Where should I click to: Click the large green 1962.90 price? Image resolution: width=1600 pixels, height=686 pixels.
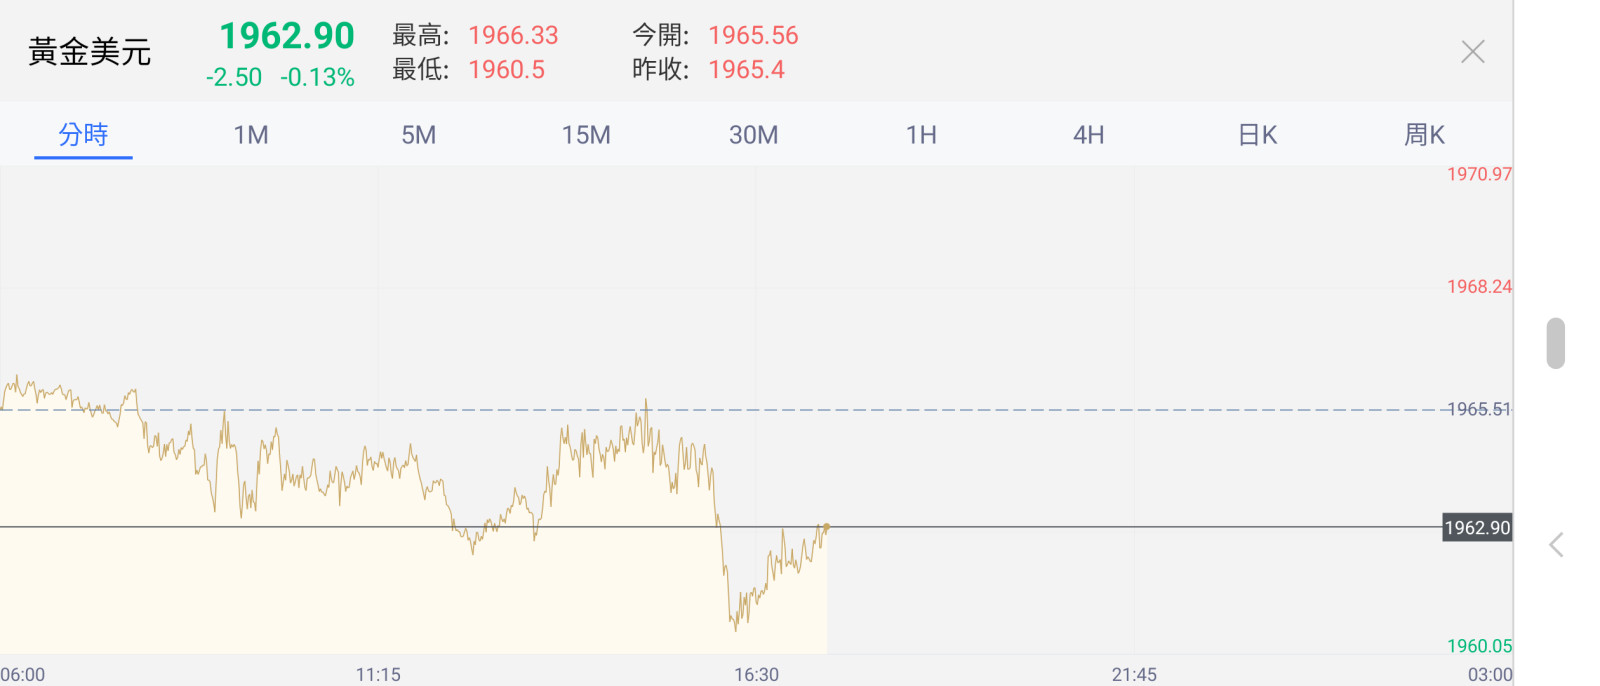tap(287, 36)
